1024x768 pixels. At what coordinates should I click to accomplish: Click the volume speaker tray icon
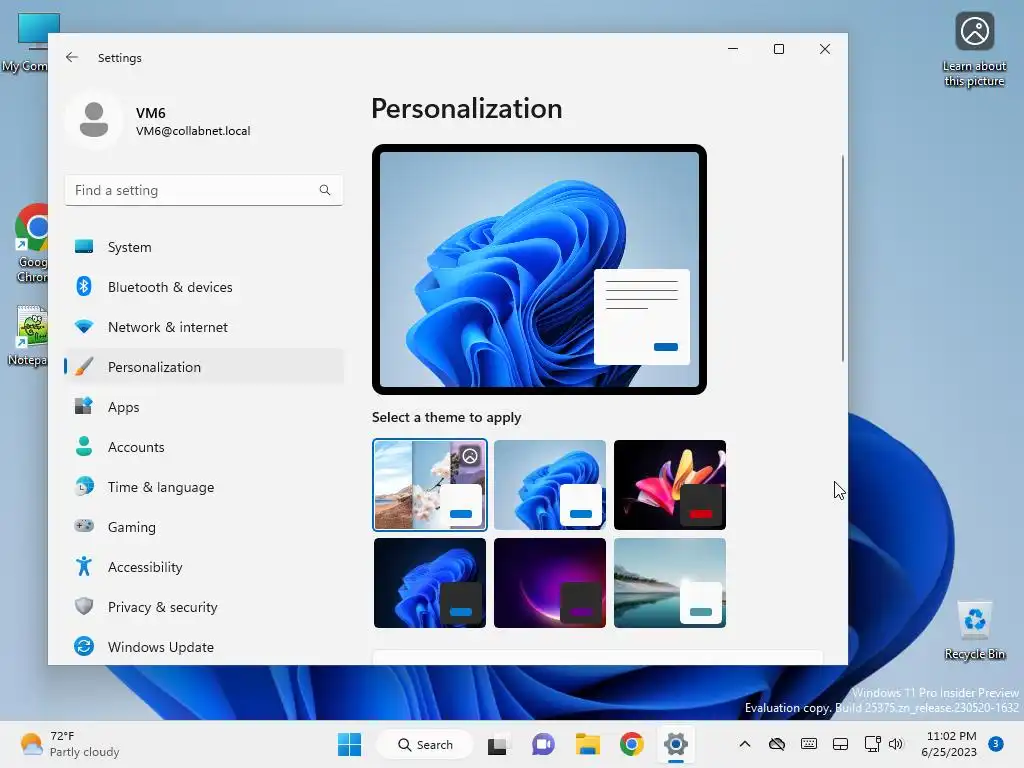[x=896, y=744]
